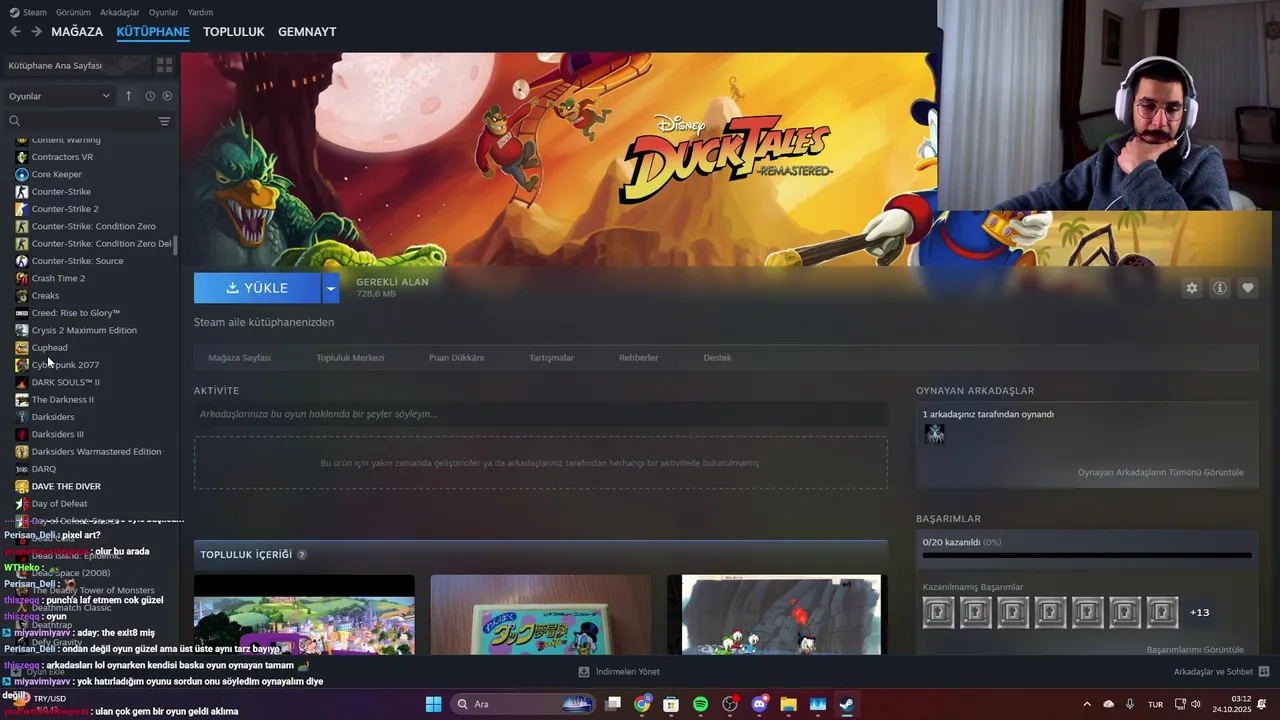Open the Görünüm menu
1280x720 pixels.
coord(73,12)
